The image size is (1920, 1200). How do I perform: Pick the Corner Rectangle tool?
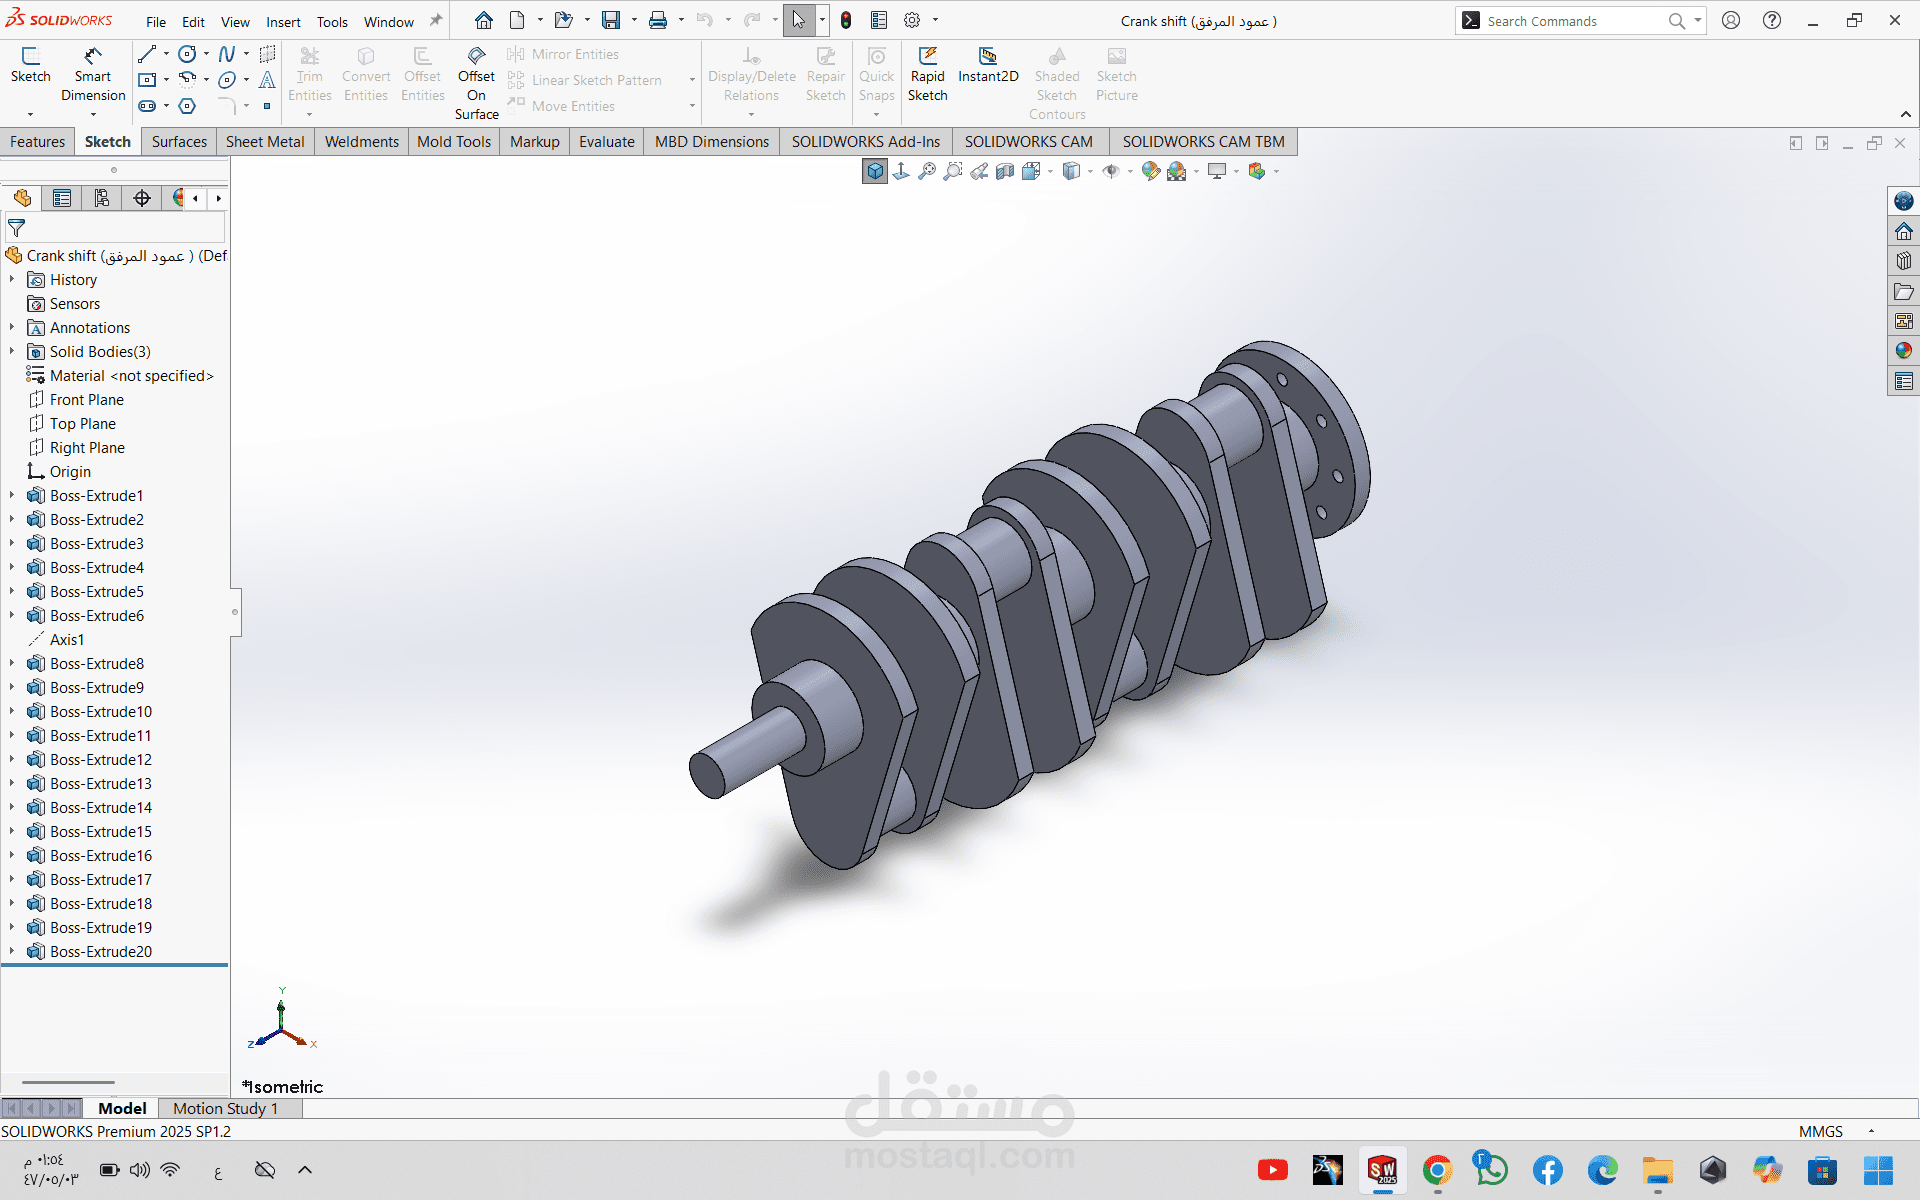tap(147, 80)
